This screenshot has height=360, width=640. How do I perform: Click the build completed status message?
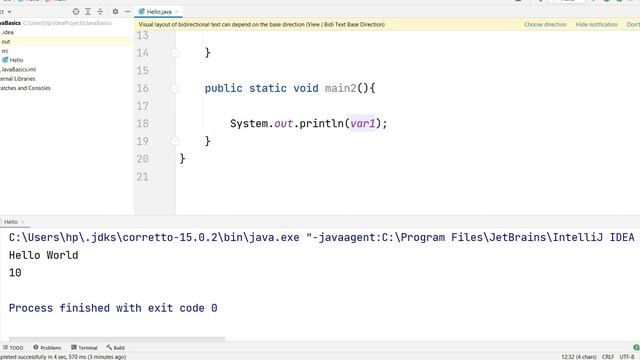(63, 357)
